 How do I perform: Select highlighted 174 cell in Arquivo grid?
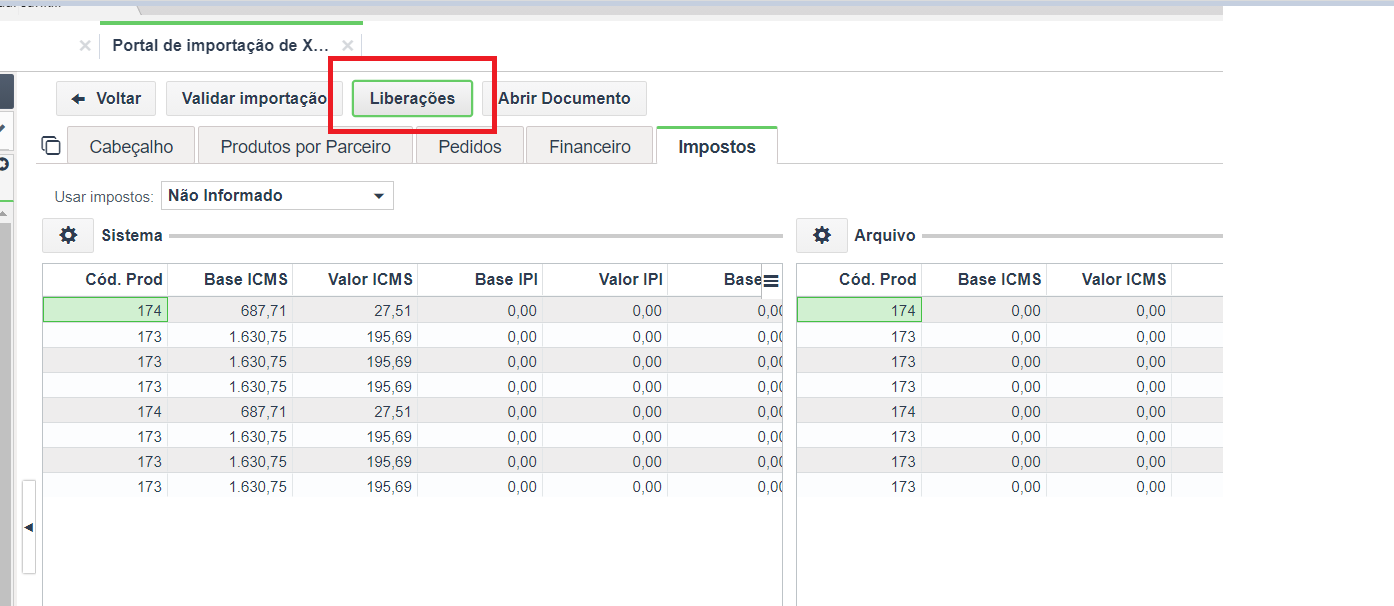coord(859,310)
